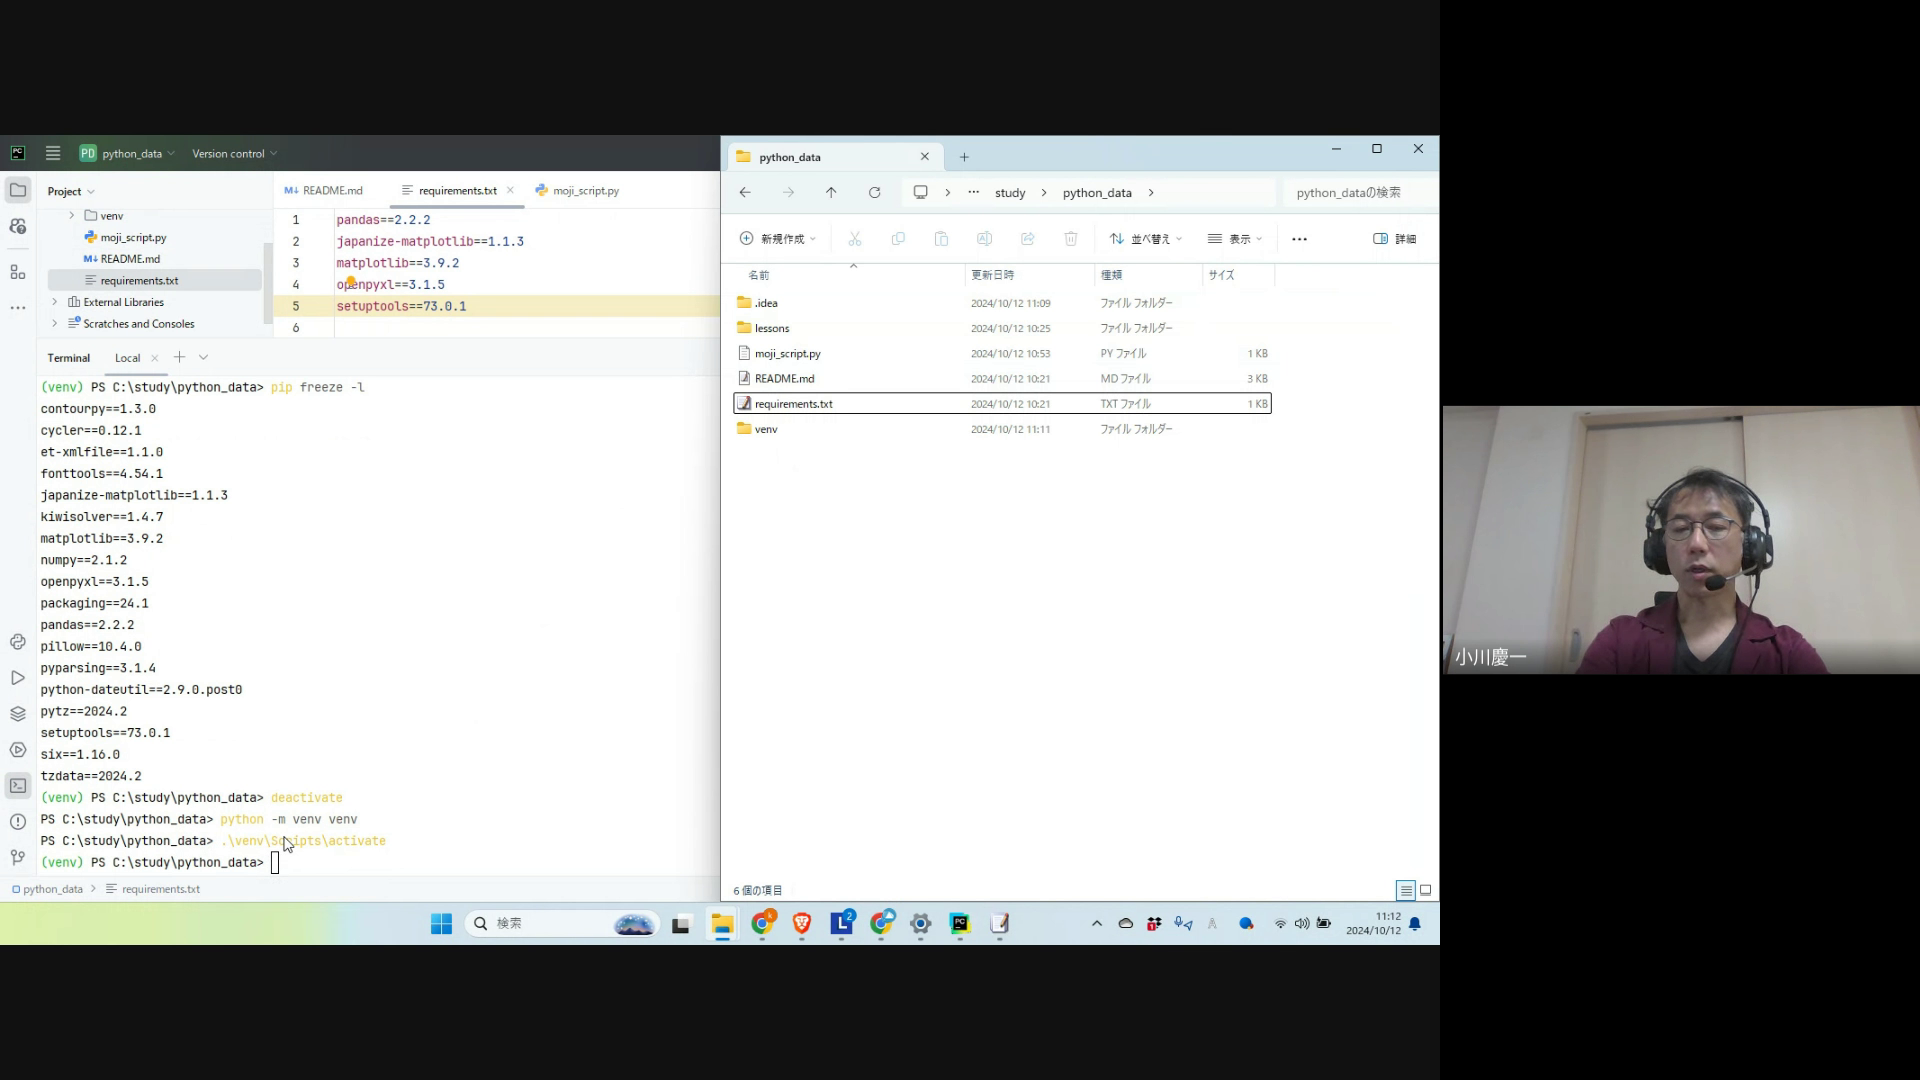
Task: Expand the venv folder in project tree
Action: (71, 216)
